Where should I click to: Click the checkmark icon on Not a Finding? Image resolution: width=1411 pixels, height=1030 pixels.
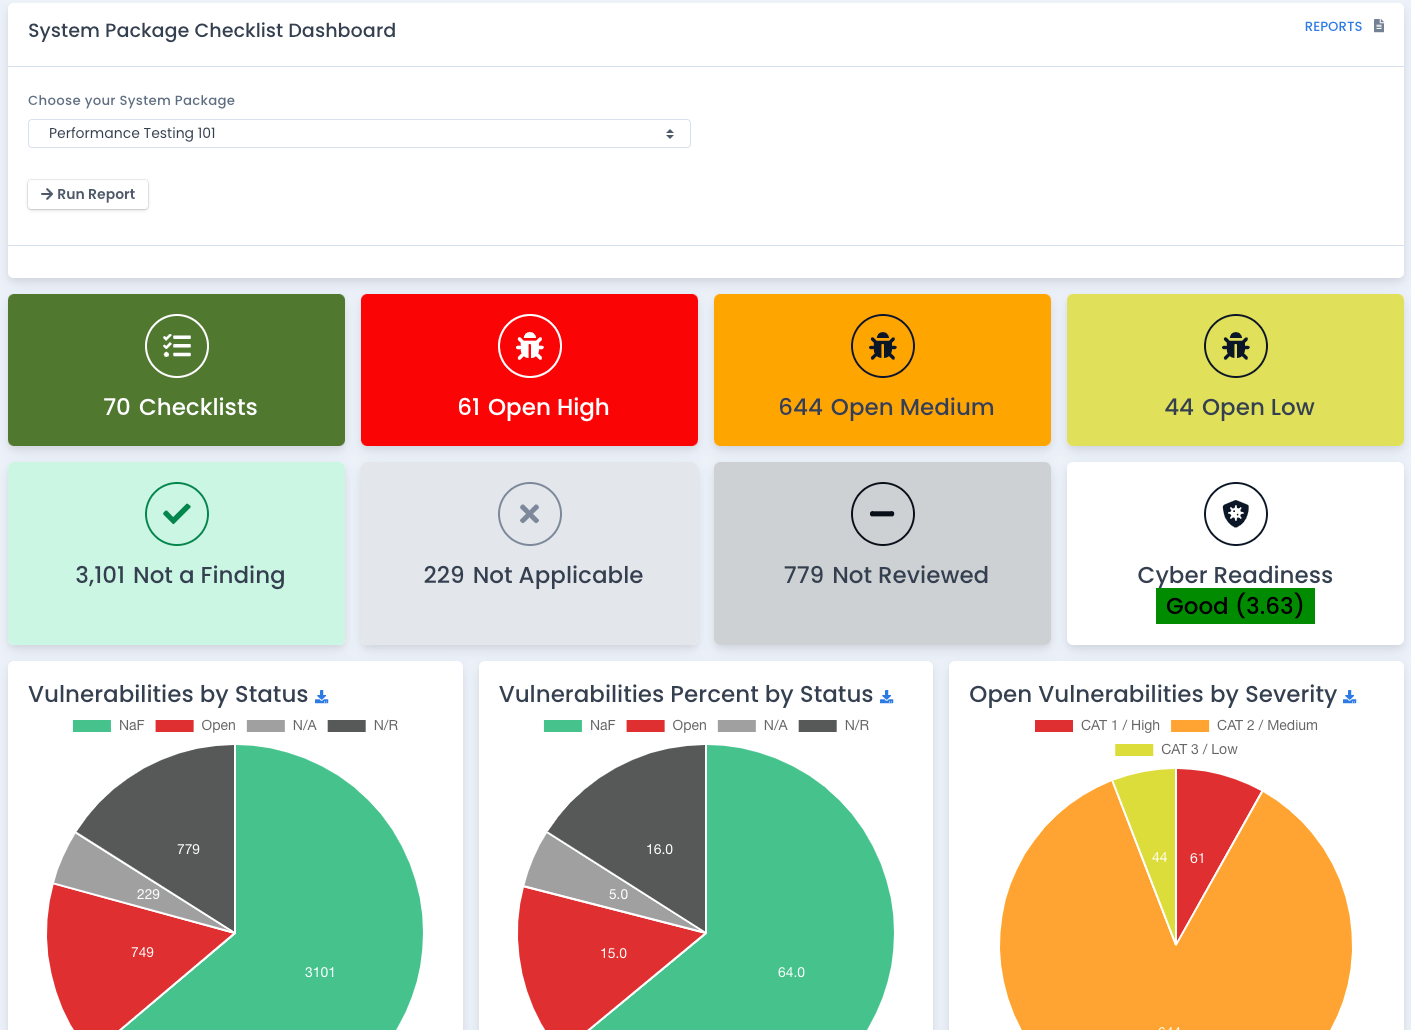click(x=177, y=514)
